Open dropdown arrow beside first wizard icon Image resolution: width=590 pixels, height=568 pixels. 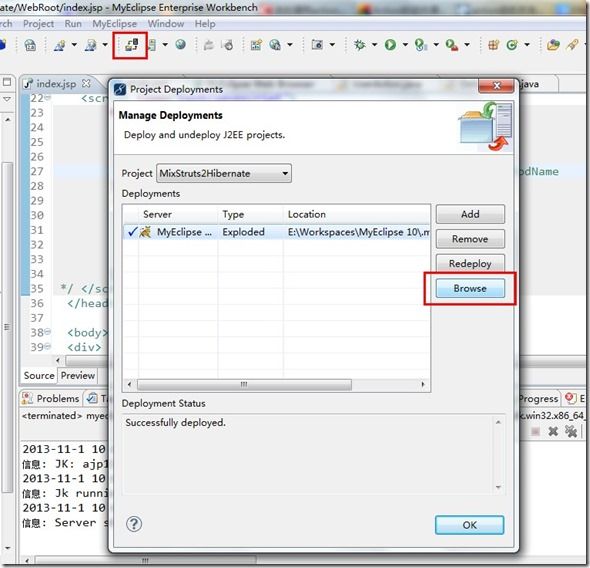[74, 45]
